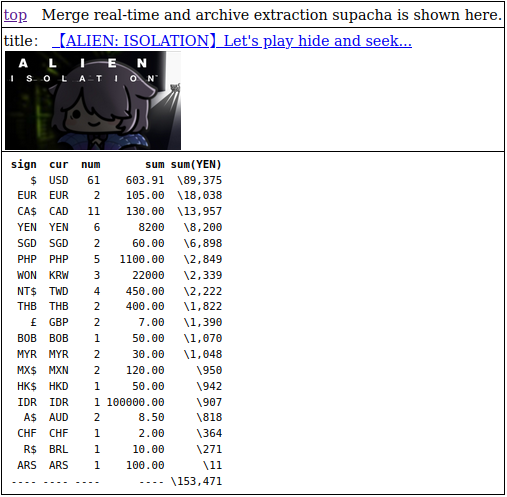The height and width of the screenshot is (497, 507).
Task: Click the grand total \153,471
Action: click(x=196, y=481)
